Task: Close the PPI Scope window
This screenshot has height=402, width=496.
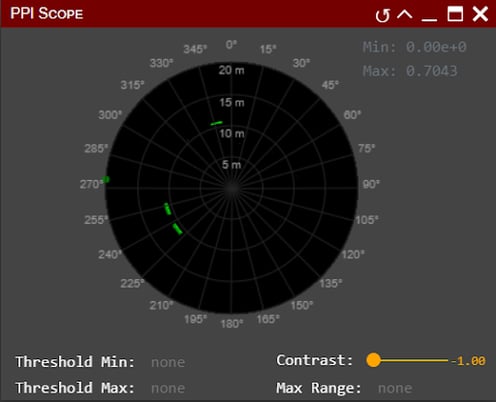Action: tap(480, 14)
